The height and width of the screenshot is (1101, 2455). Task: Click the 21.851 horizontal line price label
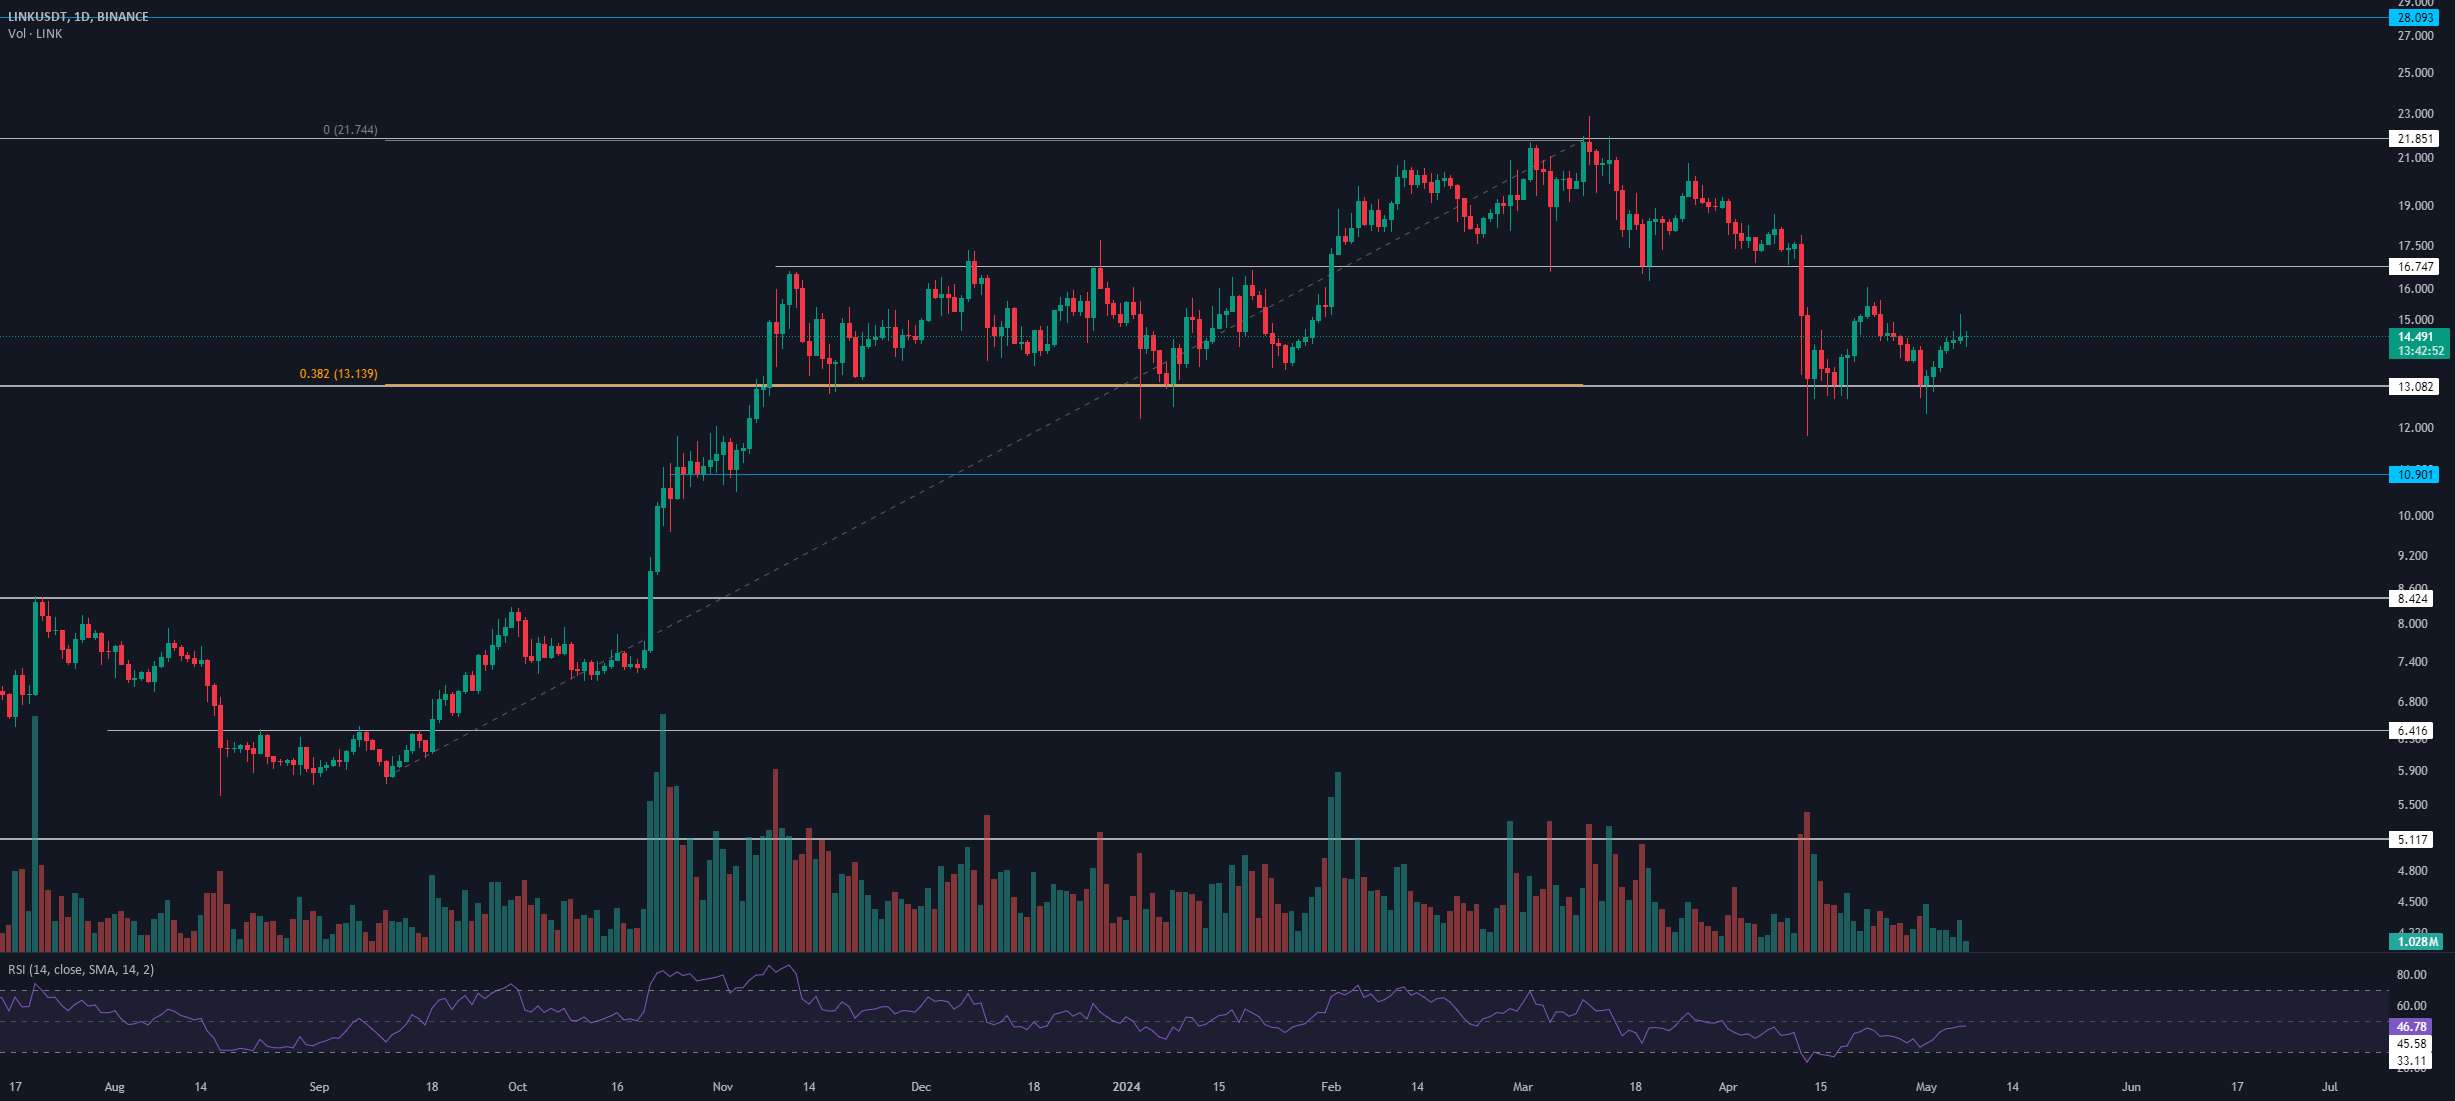[x=2414, y=139]
